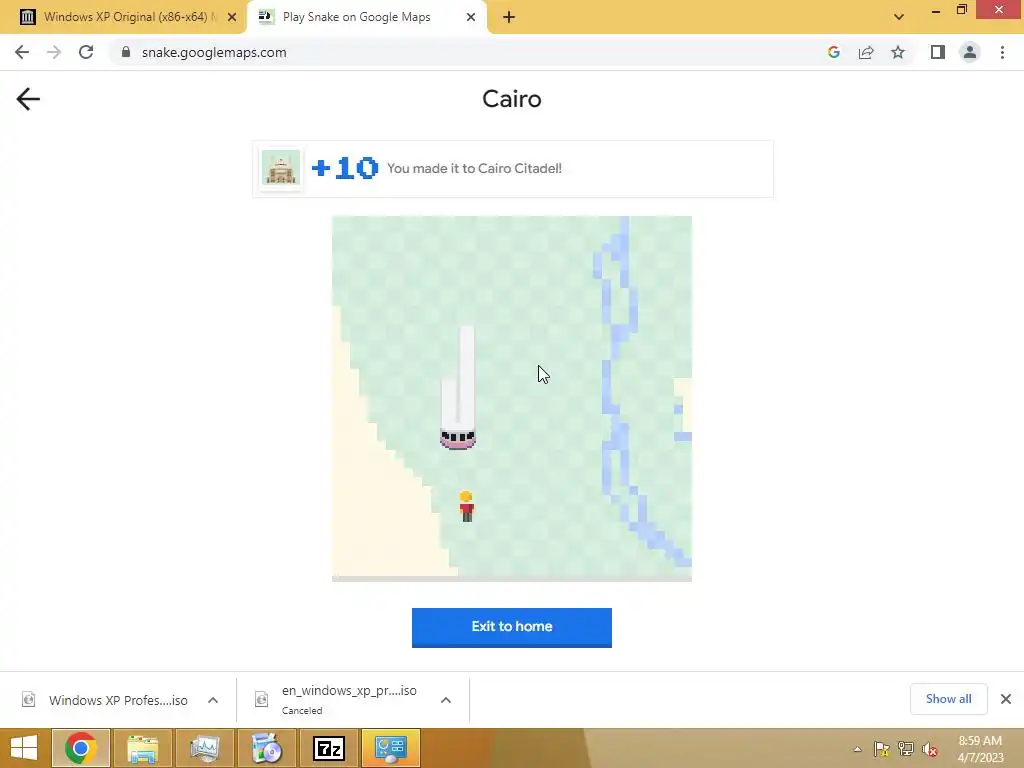Open the Windows Start menu
The height and width of the screenshot is (768, 1024).
point(24,748)
